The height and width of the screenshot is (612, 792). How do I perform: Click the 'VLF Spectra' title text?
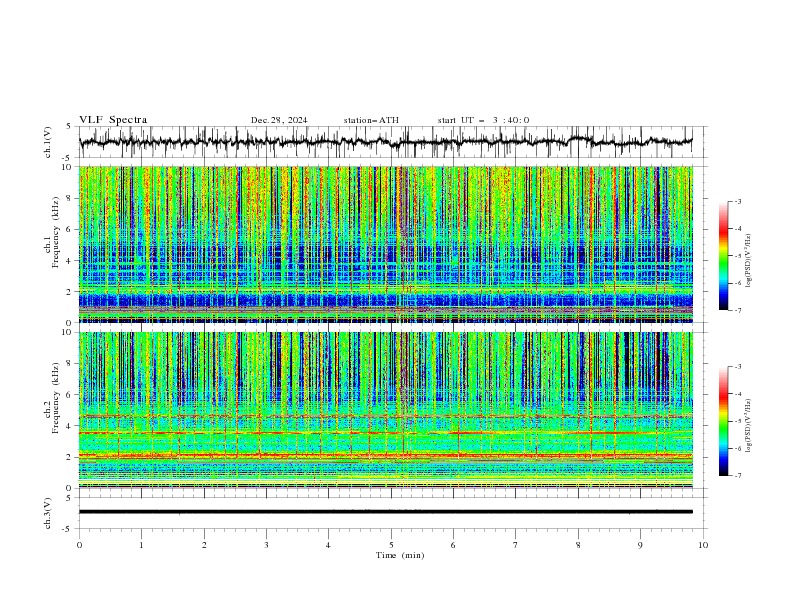pyautogui.click(x=113, y=120)
